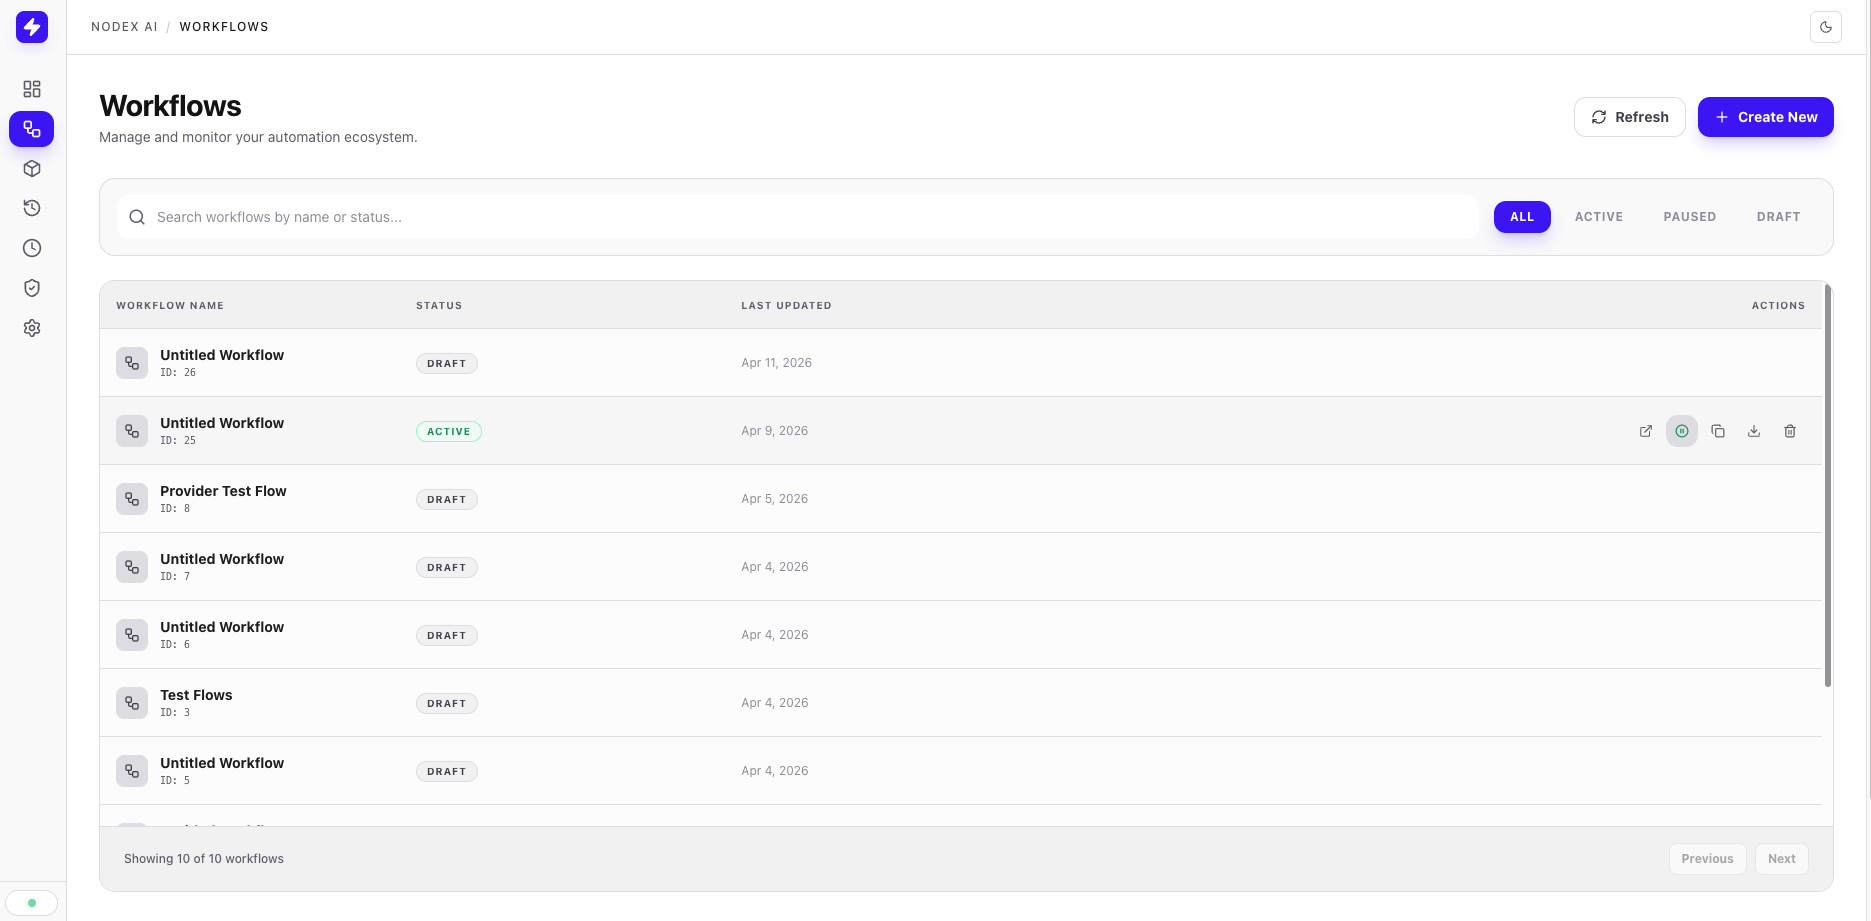Delete workflow ID 25 with trash icon

1790,431
